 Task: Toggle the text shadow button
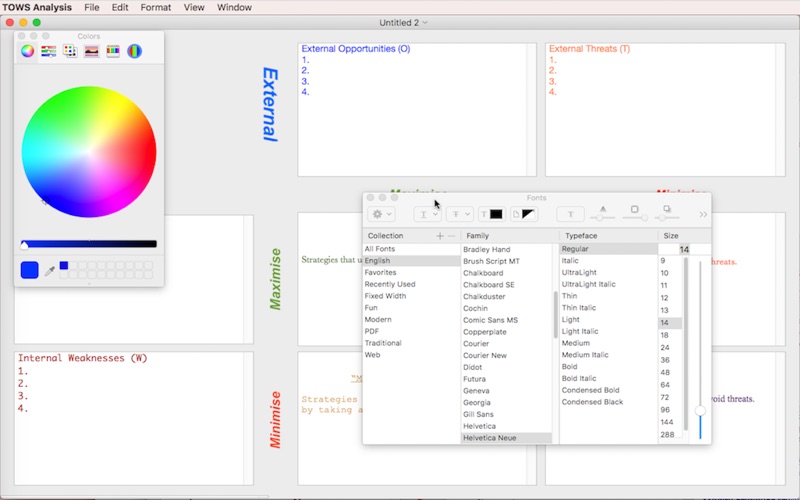coord(570,214)
